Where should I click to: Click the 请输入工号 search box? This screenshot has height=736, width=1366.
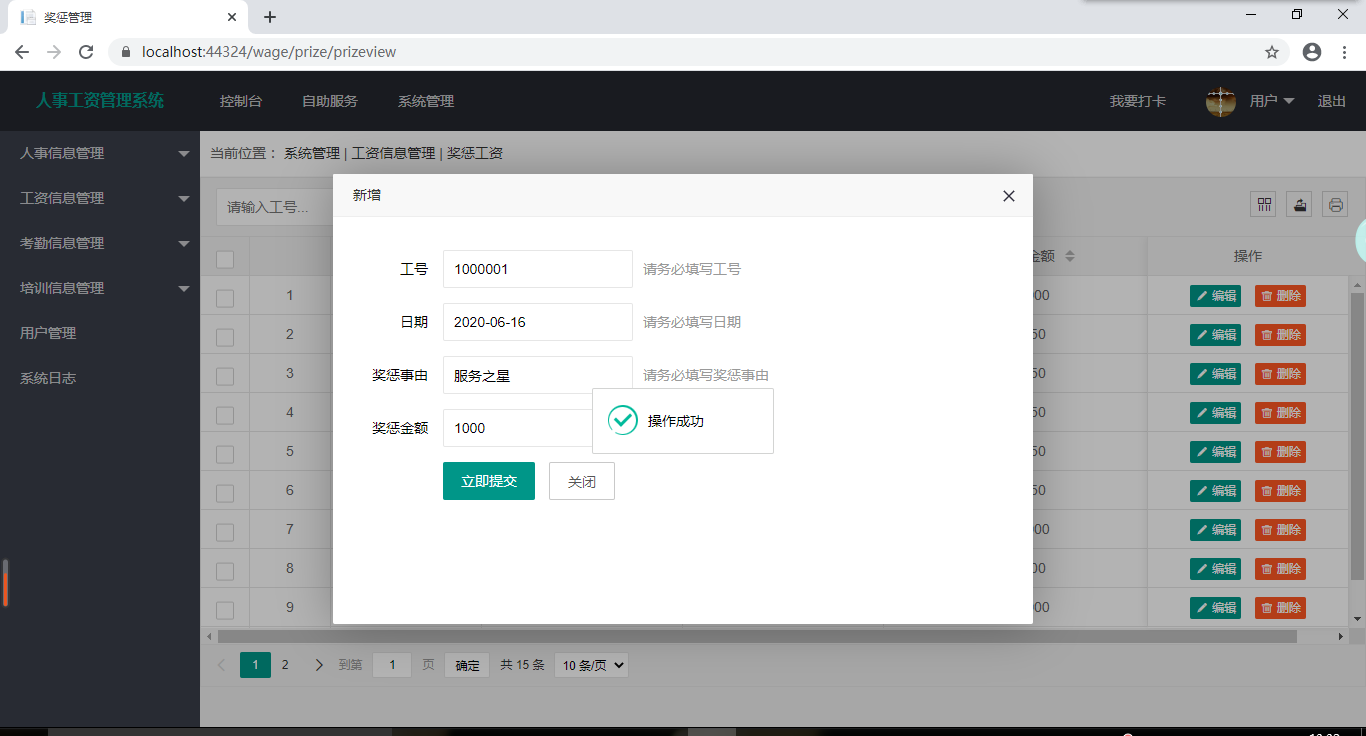tap(275, 207)
